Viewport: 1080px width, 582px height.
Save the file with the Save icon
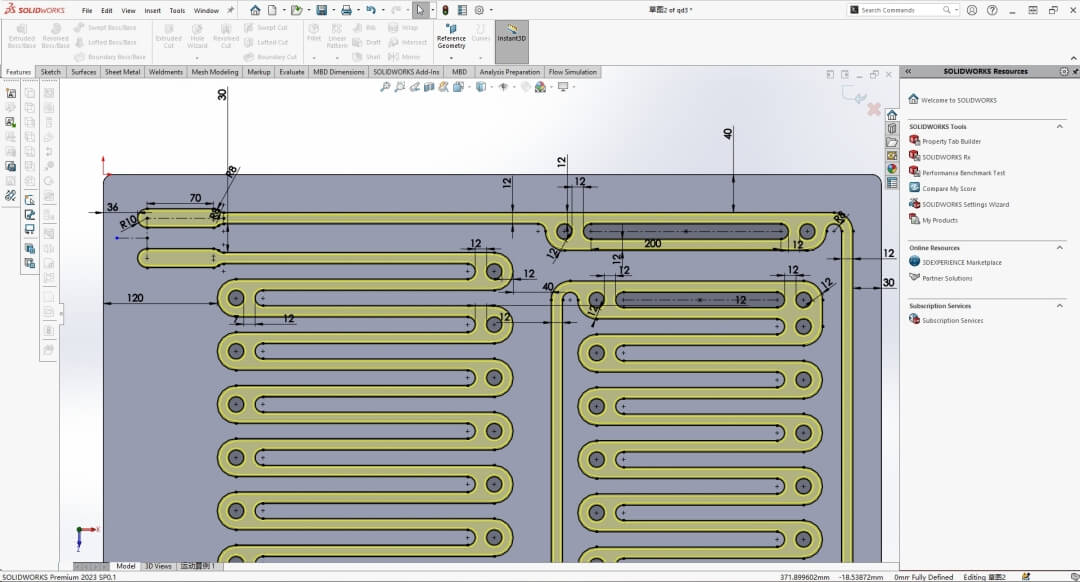click(x=322, y=10)
